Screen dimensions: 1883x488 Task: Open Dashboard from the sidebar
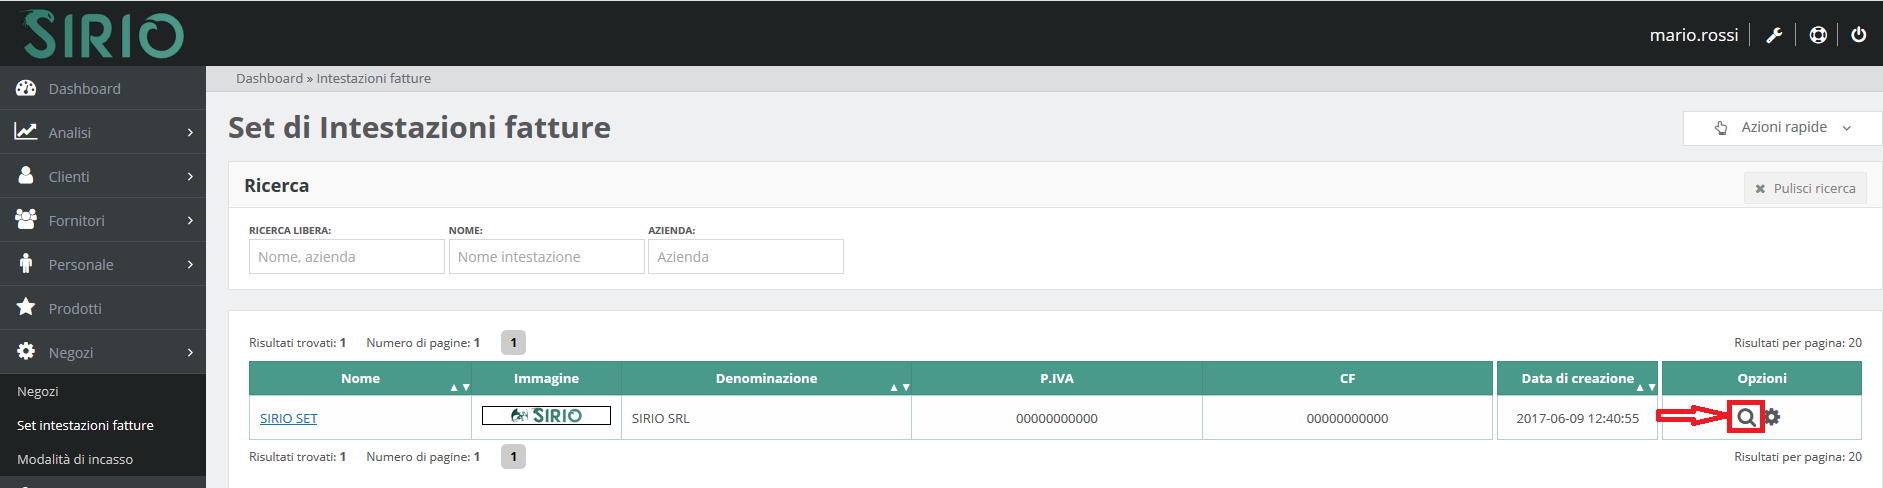pyautogui.click(x=84, y=89)
